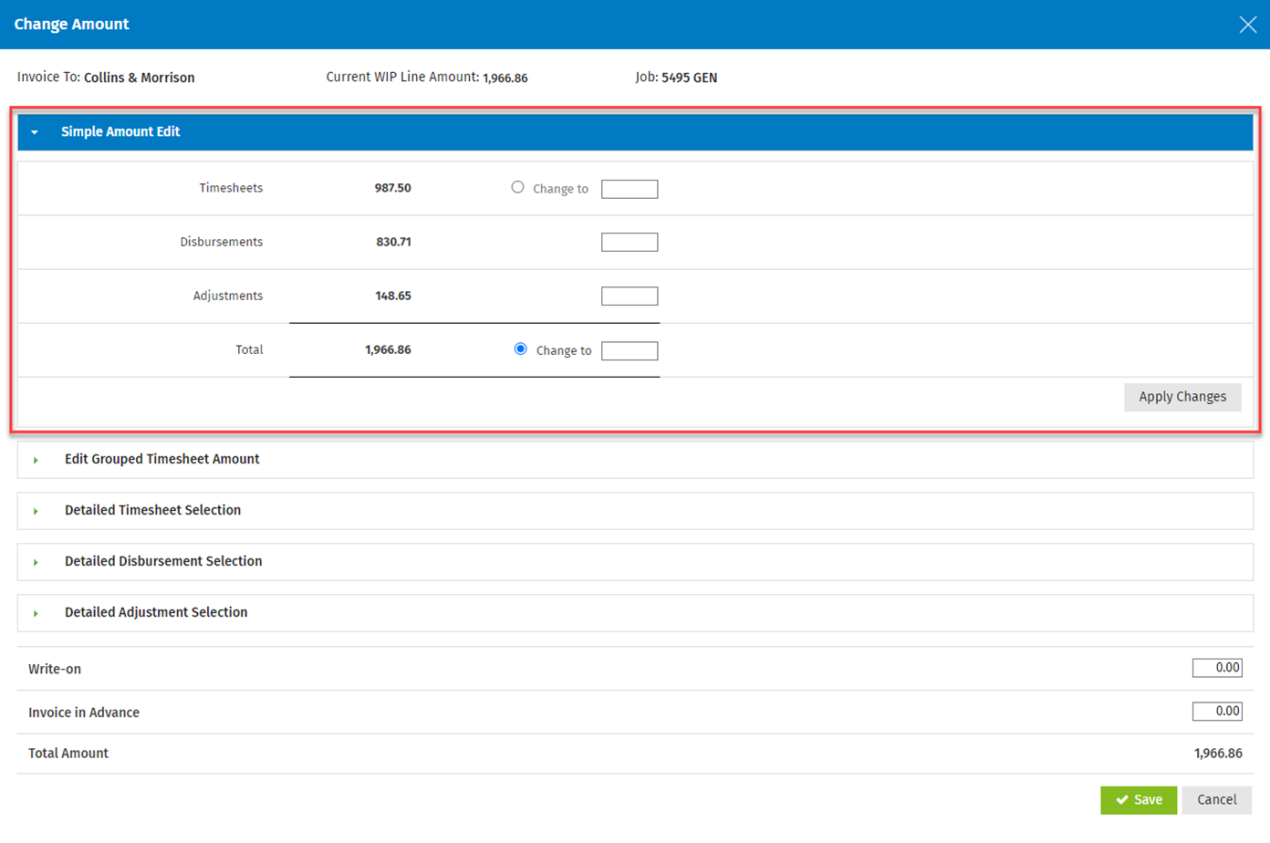Click Adjustments value 148.65
This screenshot has width=1270, height=843.
pyautogui.click(x=393, y=296)
